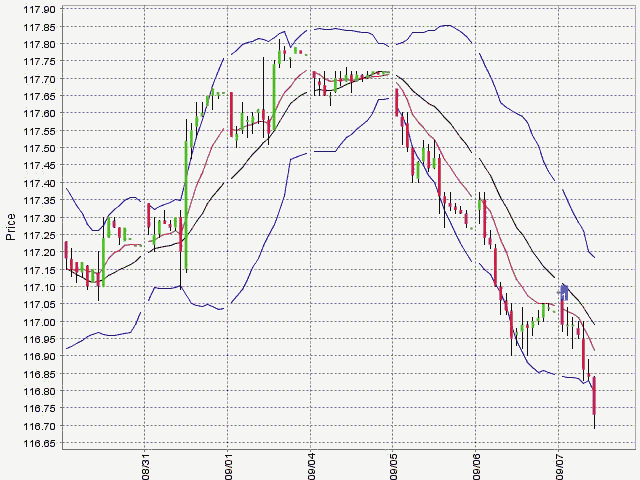The height and width of the screenshot is (480, 640).
Task: Select the 117.35 price label
Action: tap(40, 200)
